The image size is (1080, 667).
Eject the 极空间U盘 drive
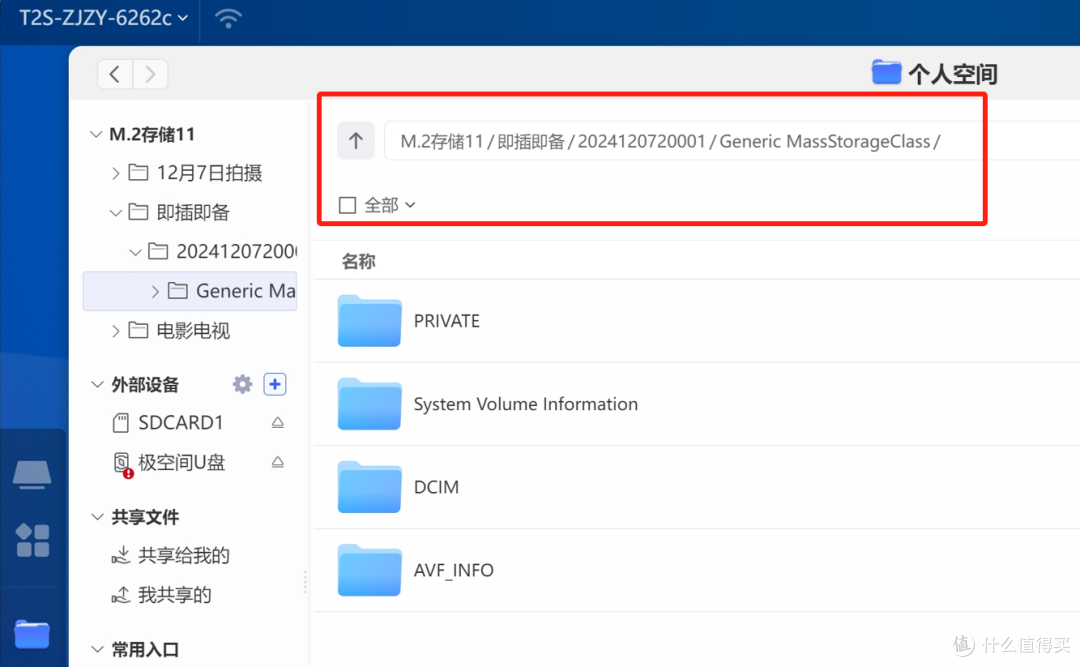277,462
